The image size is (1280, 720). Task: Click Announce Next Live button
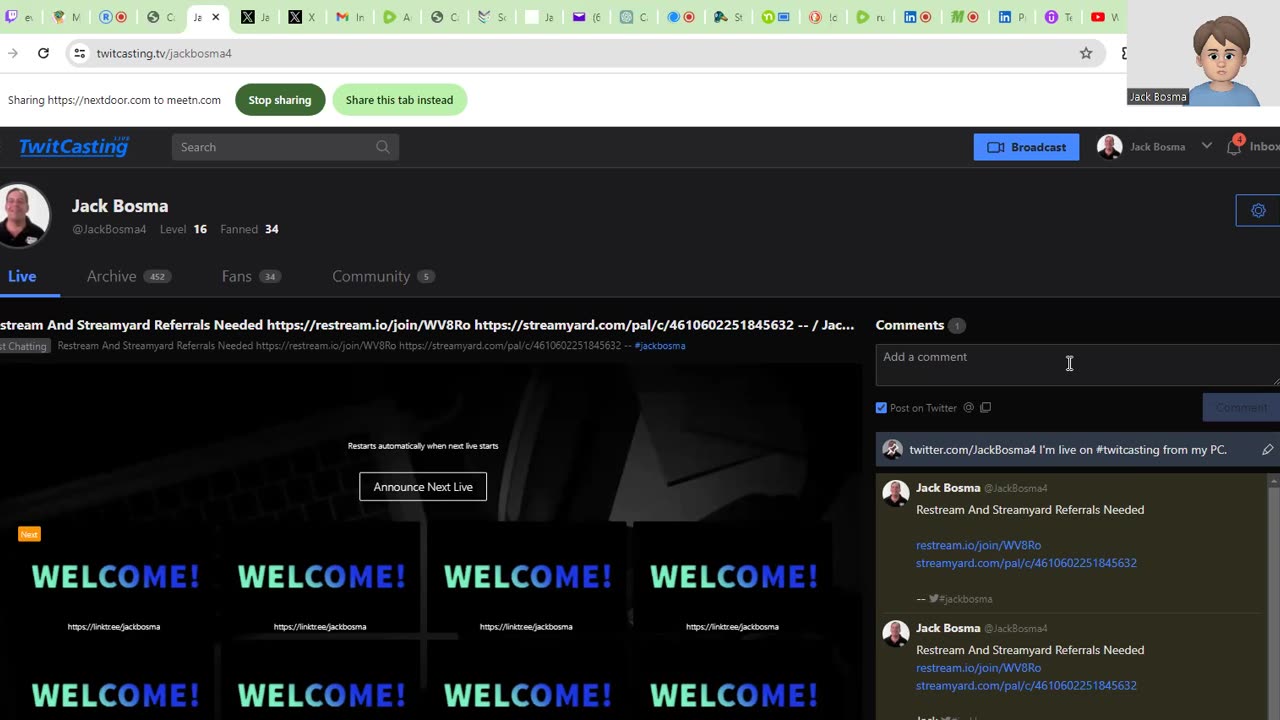pyautogui.click(x=423, y=487)
